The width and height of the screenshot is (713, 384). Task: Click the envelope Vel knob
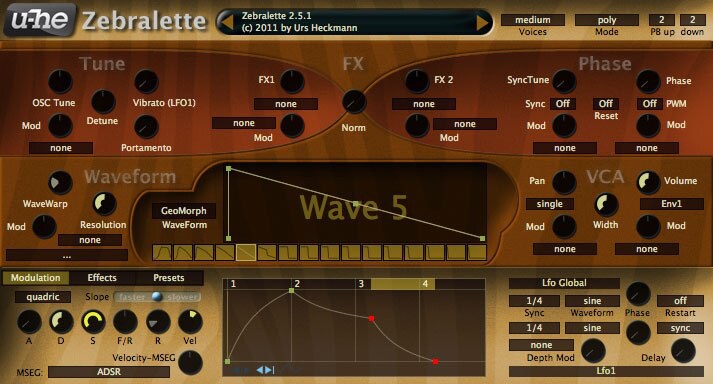click(190, 322)
